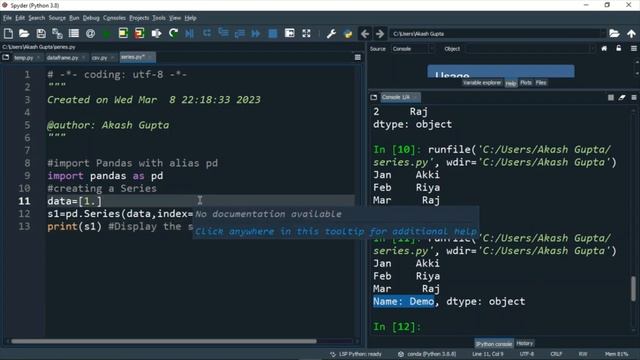Step over the current line in debugger
The image size is (640, 360).
207,33
